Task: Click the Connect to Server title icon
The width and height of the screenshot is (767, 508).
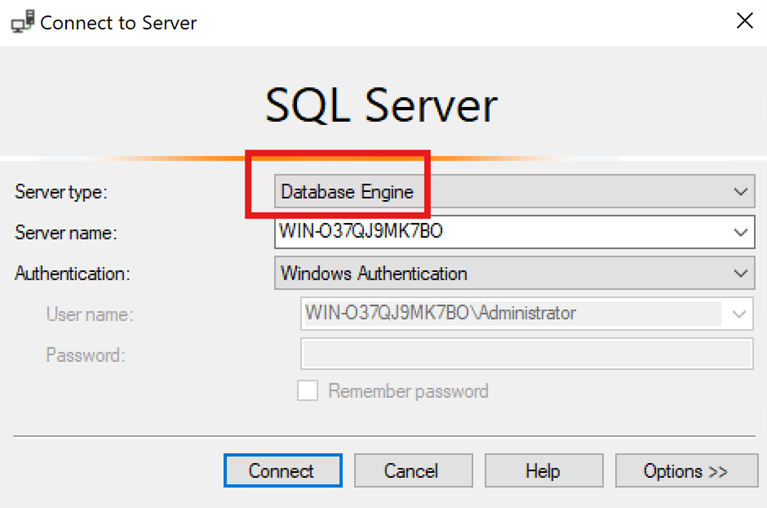Action: pos(23,22)
